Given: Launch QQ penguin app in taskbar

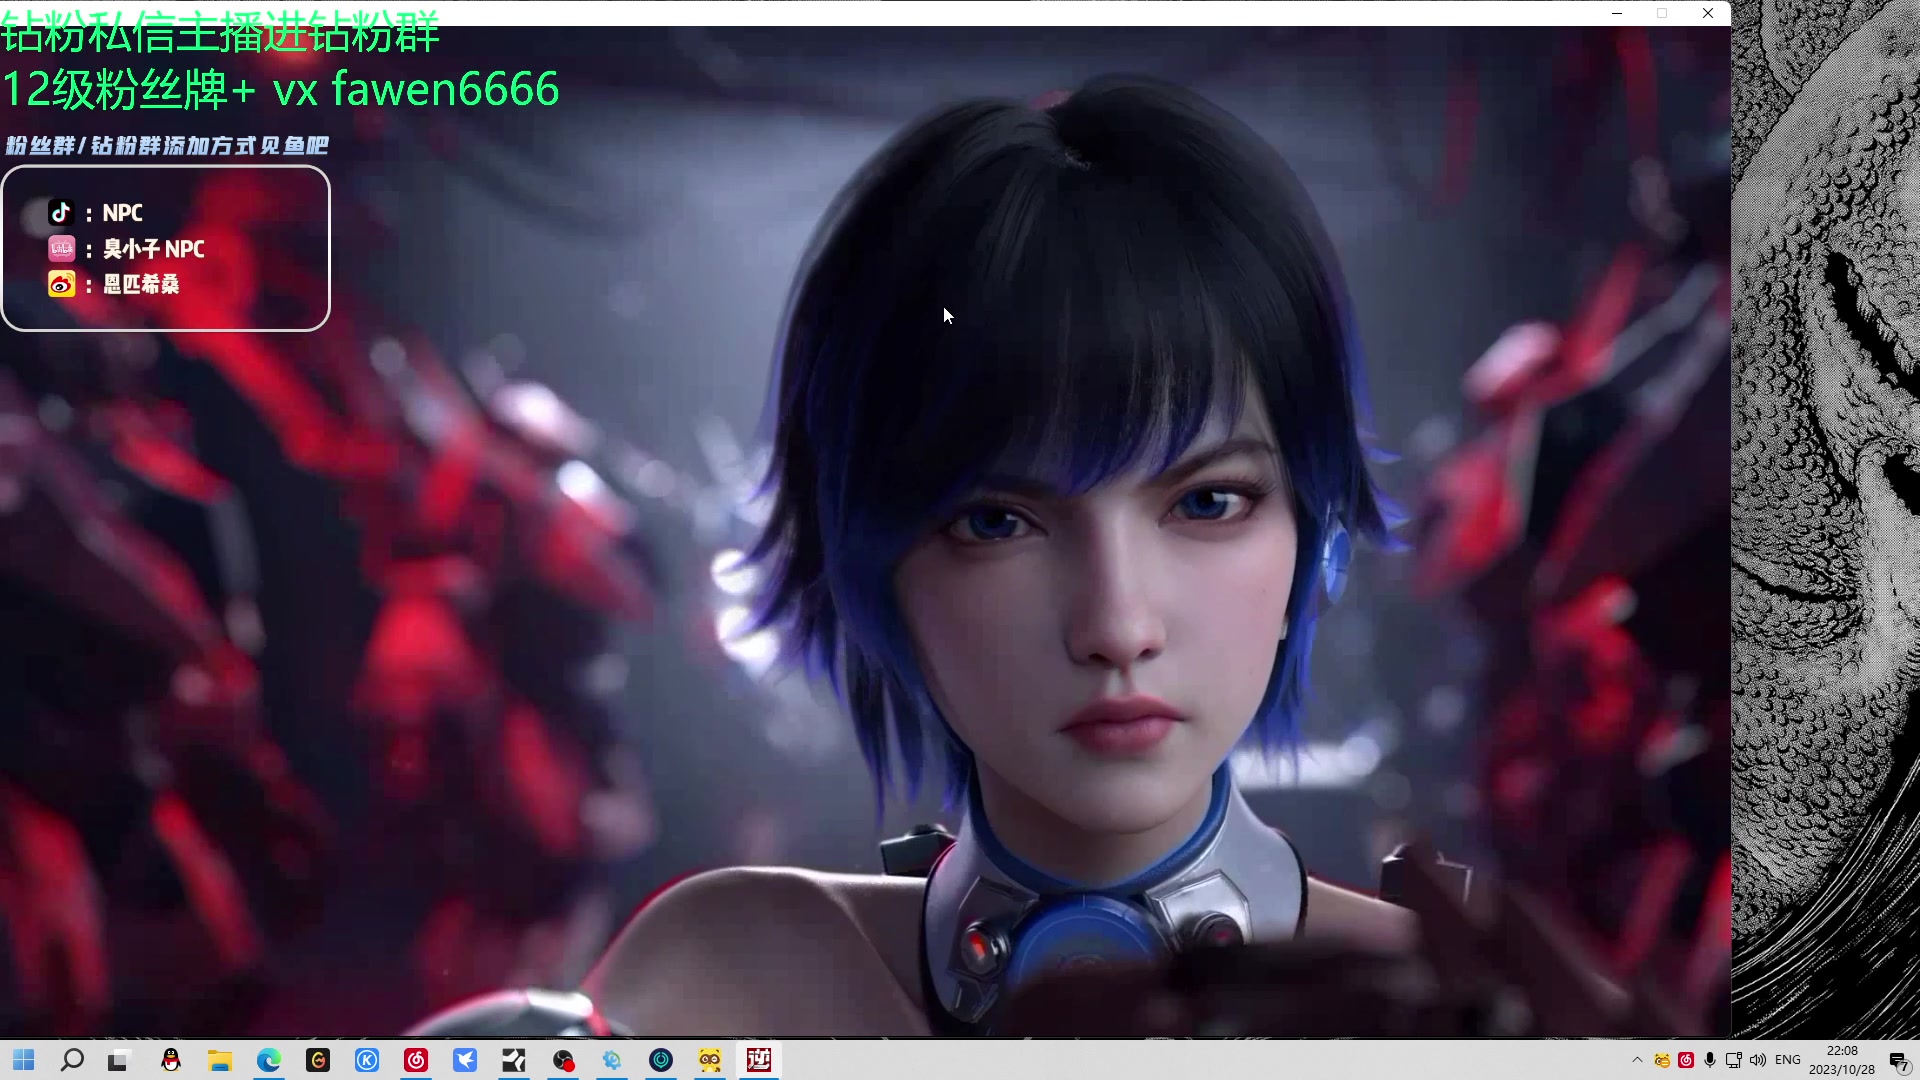Looking at the screenshot, I should coord(171,1060).
